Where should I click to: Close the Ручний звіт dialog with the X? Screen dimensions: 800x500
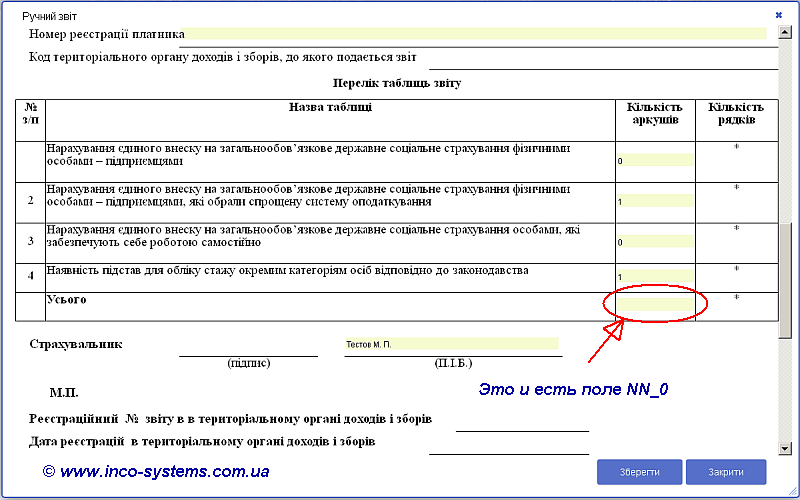pos(779,15)
